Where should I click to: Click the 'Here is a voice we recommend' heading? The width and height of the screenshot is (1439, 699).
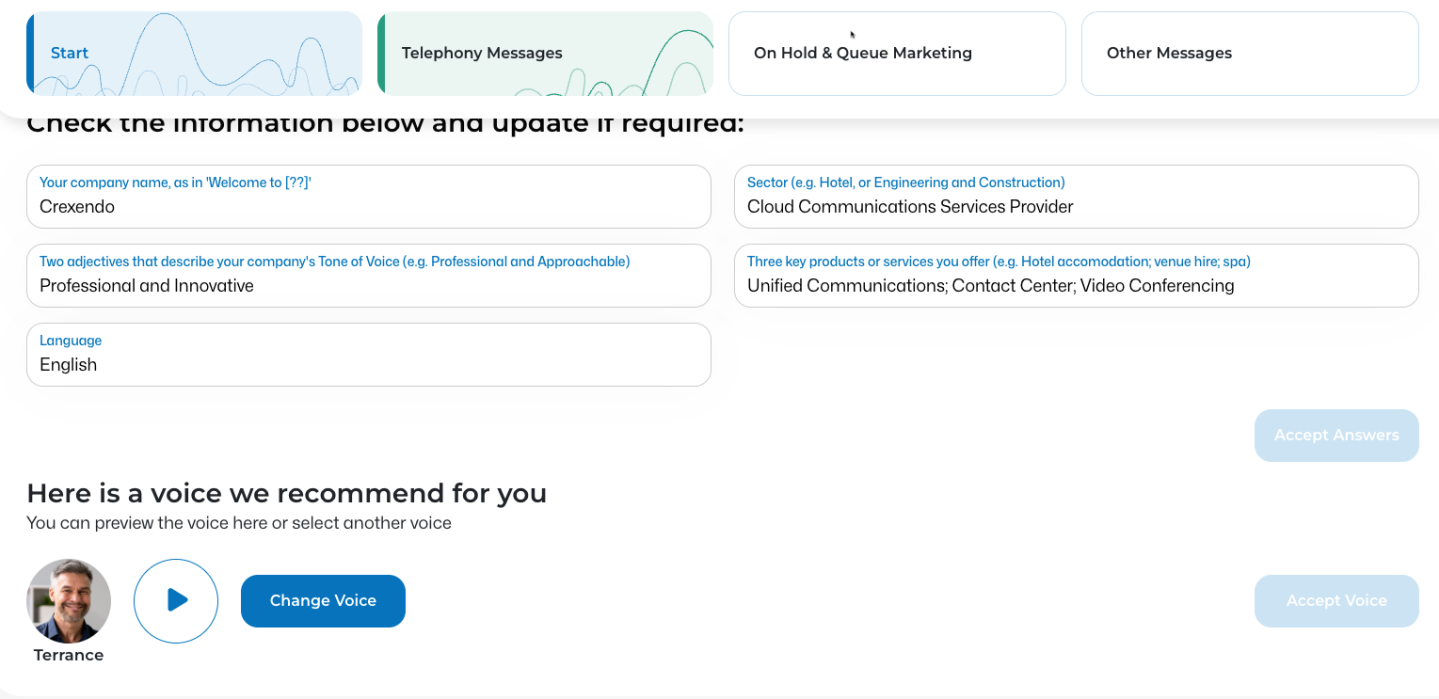coord(286,493)
